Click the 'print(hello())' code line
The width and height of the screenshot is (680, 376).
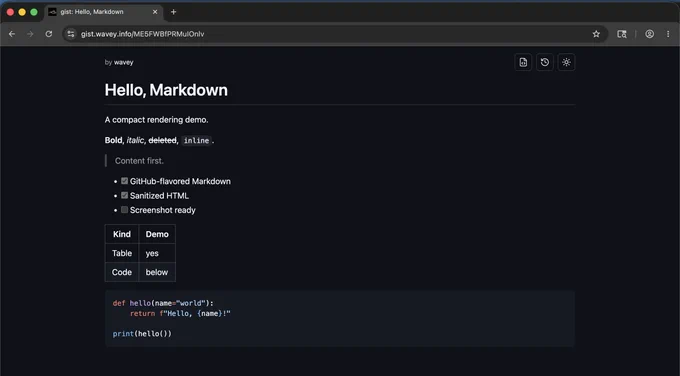pos(142,333)
